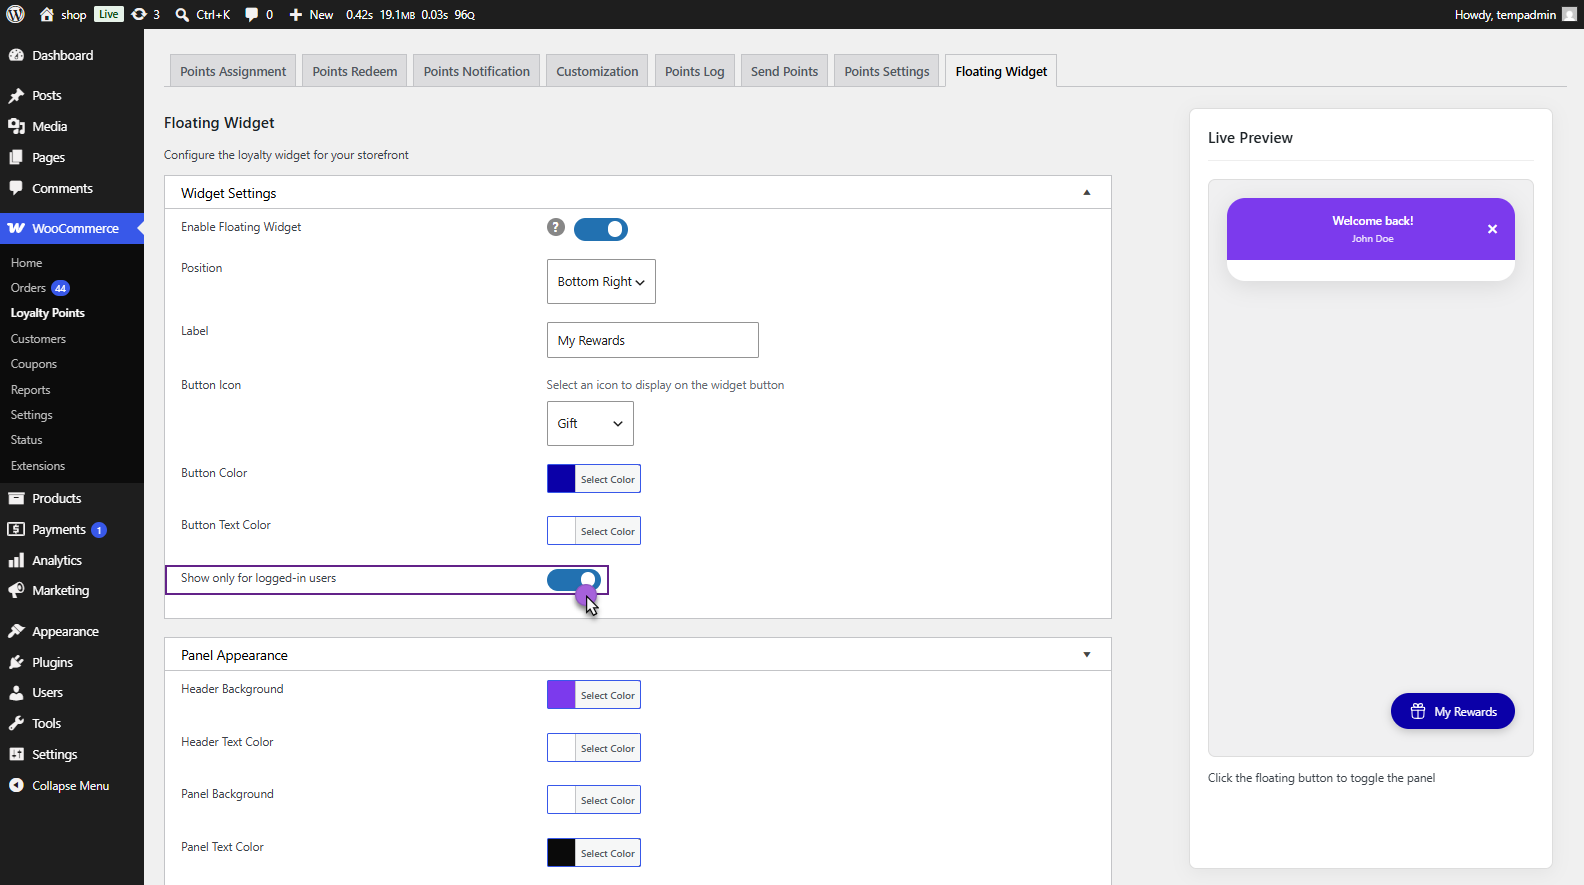Viewport: 1584px width, 885px height.
Task: Click the Label field containing My Rewards
Action: click(653, 340)
